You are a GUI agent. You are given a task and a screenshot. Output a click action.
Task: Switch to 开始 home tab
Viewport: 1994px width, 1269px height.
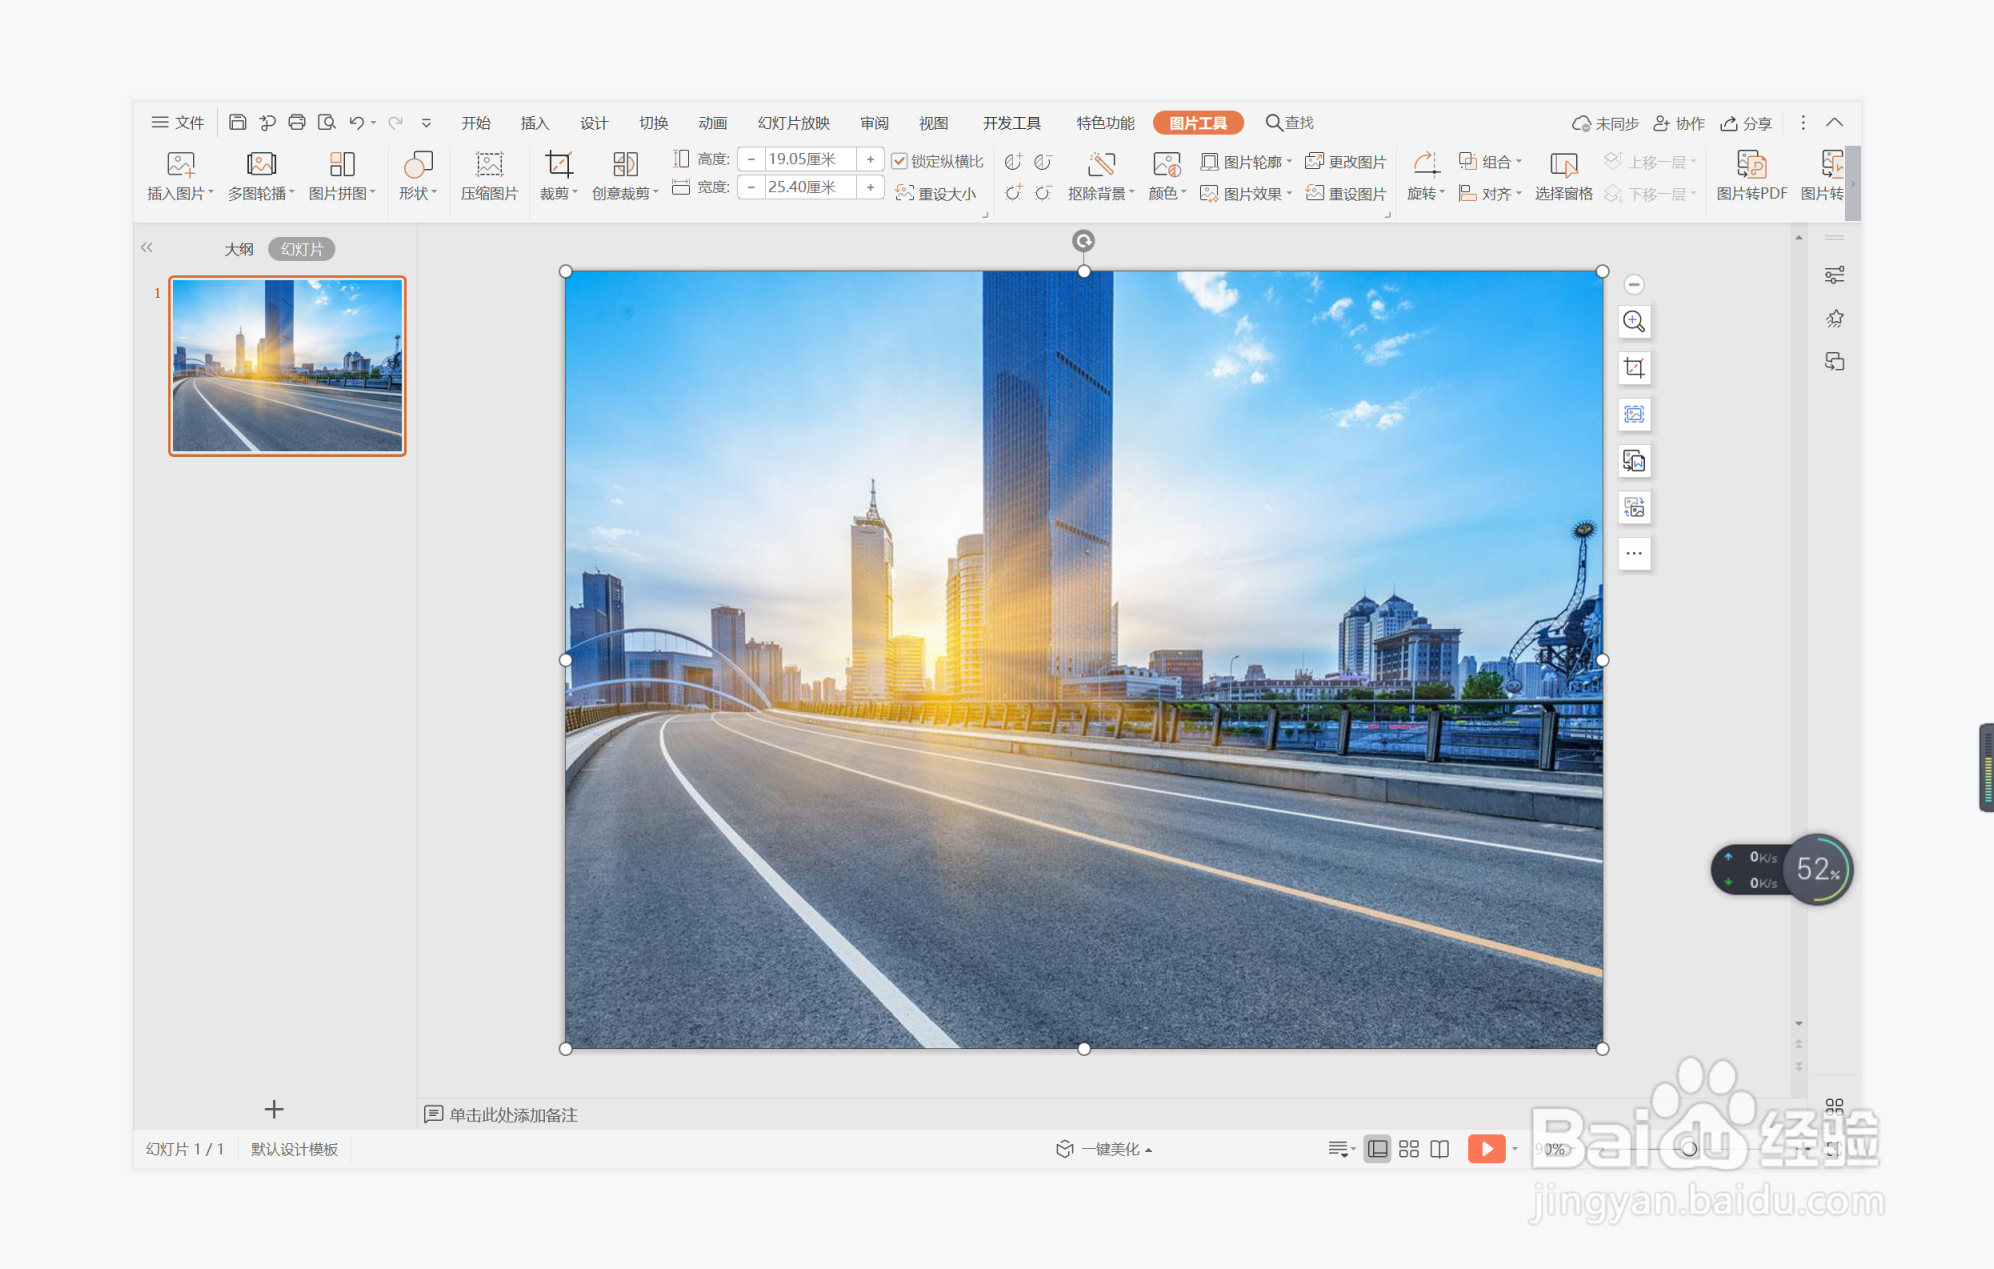pos(476,122)
